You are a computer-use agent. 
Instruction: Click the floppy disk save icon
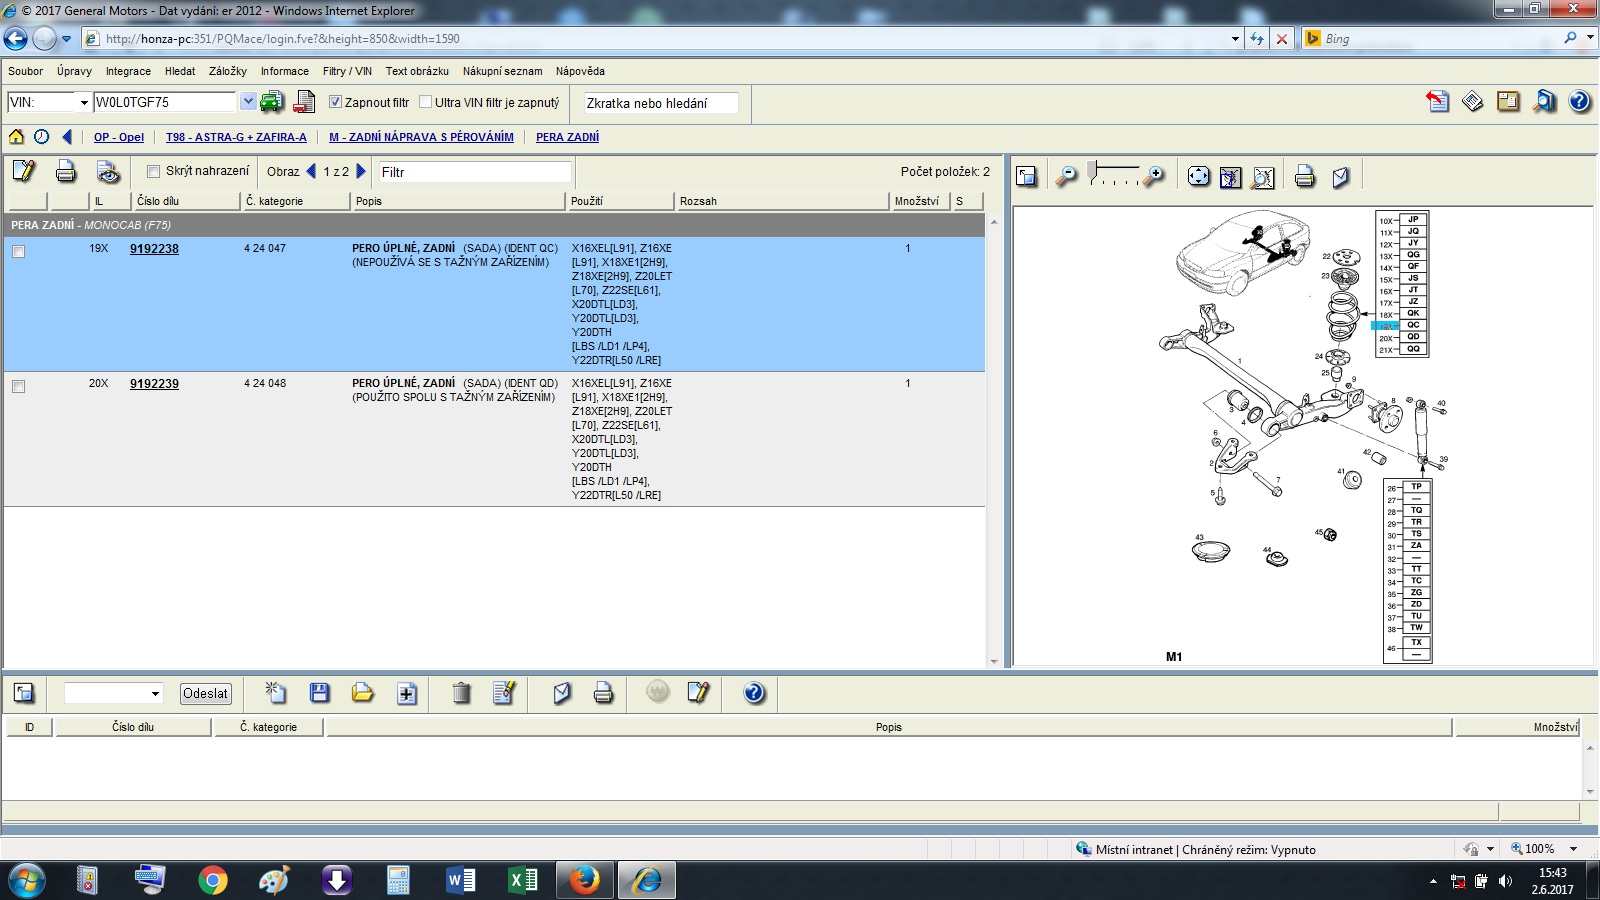coord(319,693)
